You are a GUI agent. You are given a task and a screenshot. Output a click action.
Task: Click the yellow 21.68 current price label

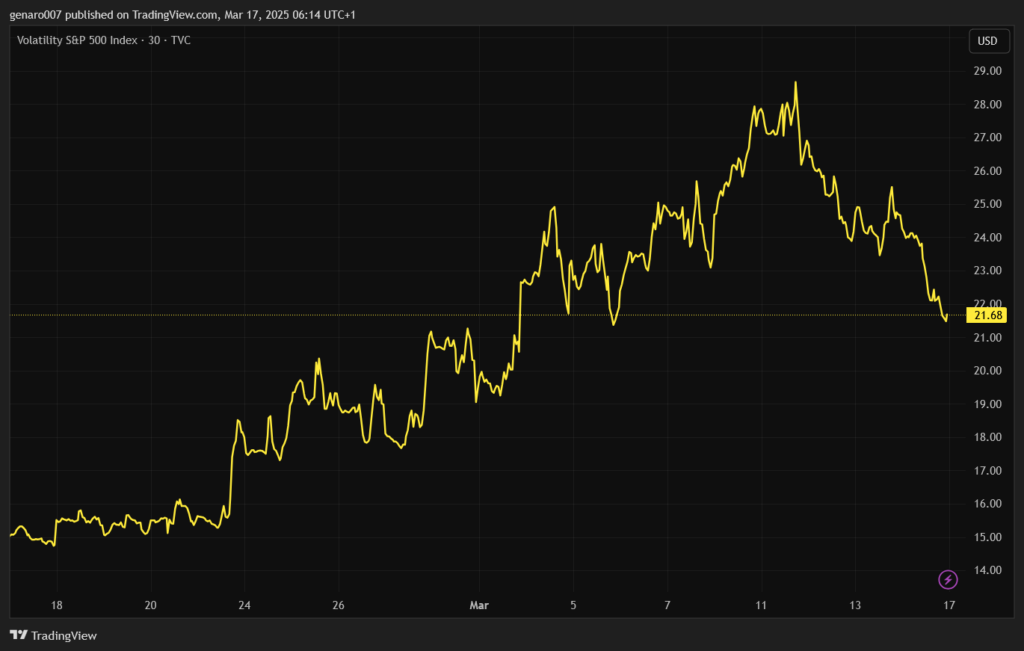tap(987, 315)
